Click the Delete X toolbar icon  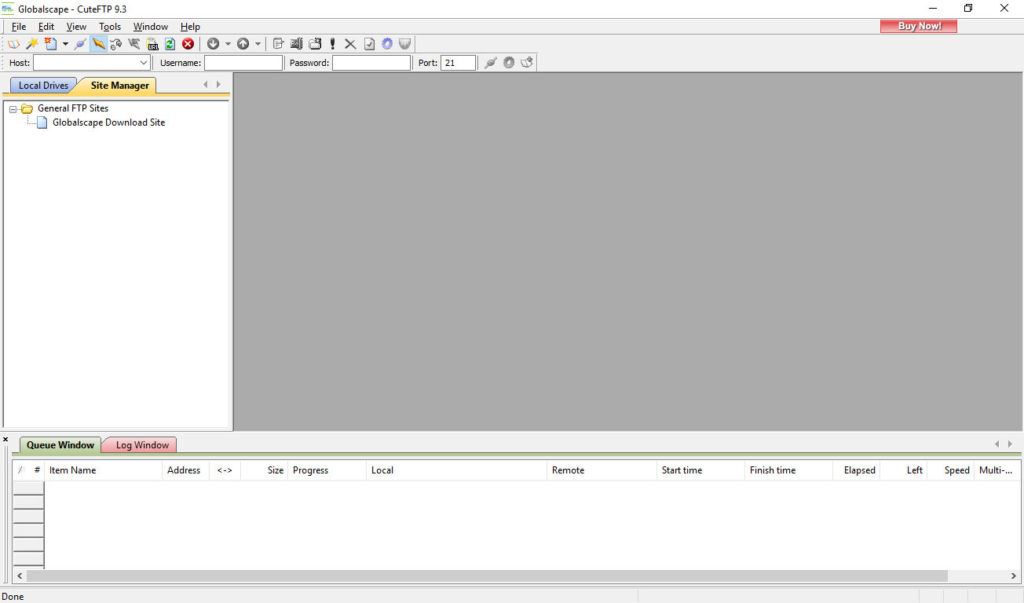coord(350,44)
